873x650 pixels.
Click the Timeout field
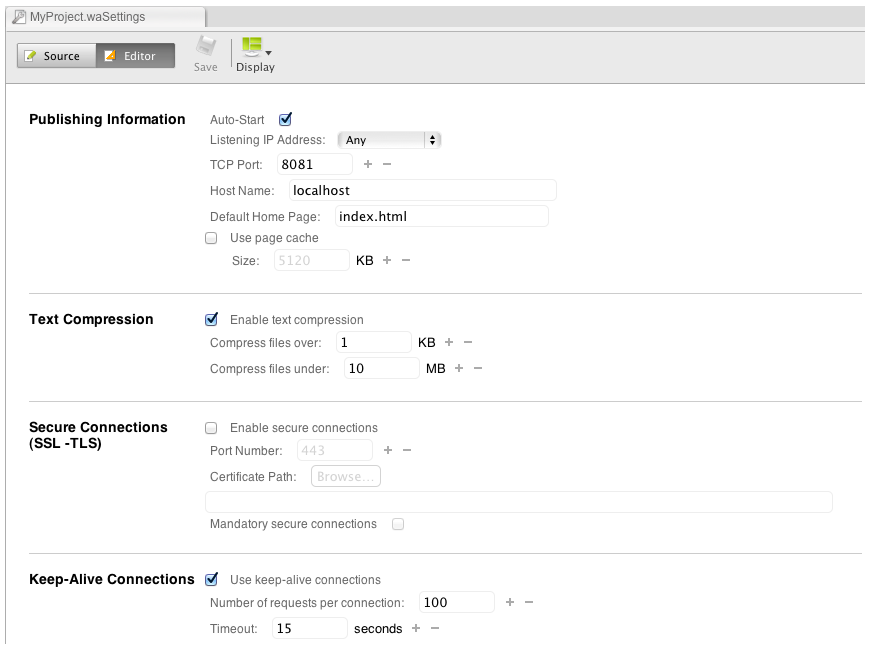(310, 628)
